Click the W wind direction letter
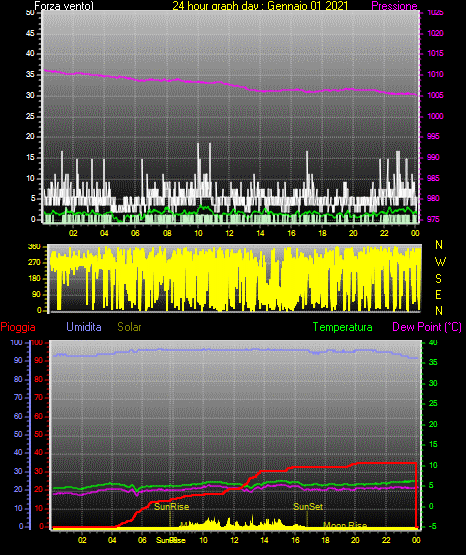The image size is (466, 555). tap(440, 262)
